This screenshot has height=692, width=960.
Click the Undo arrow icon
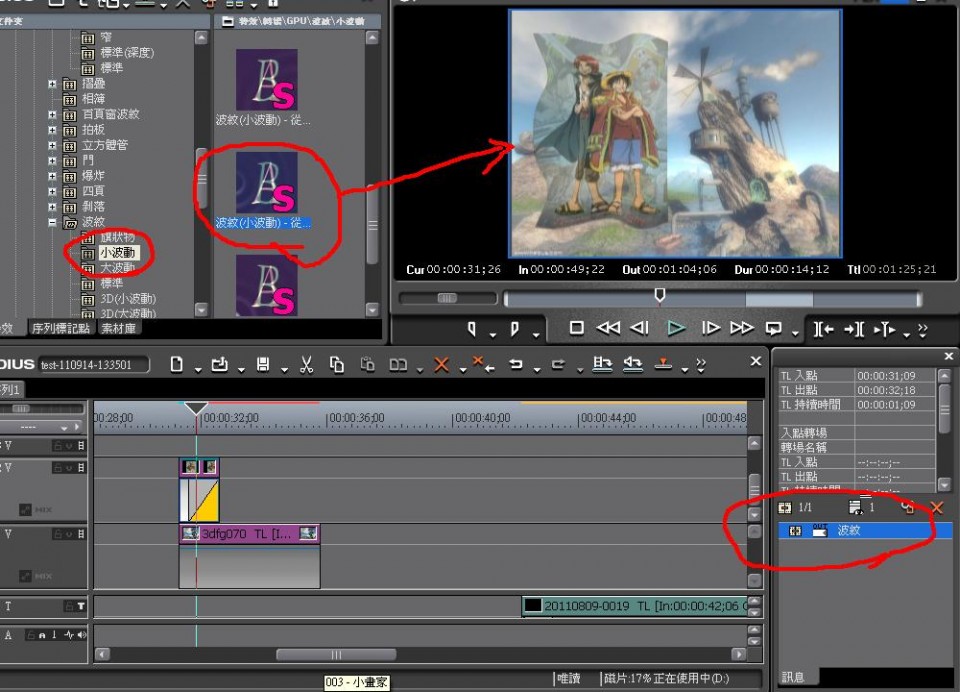coord(517,365)
